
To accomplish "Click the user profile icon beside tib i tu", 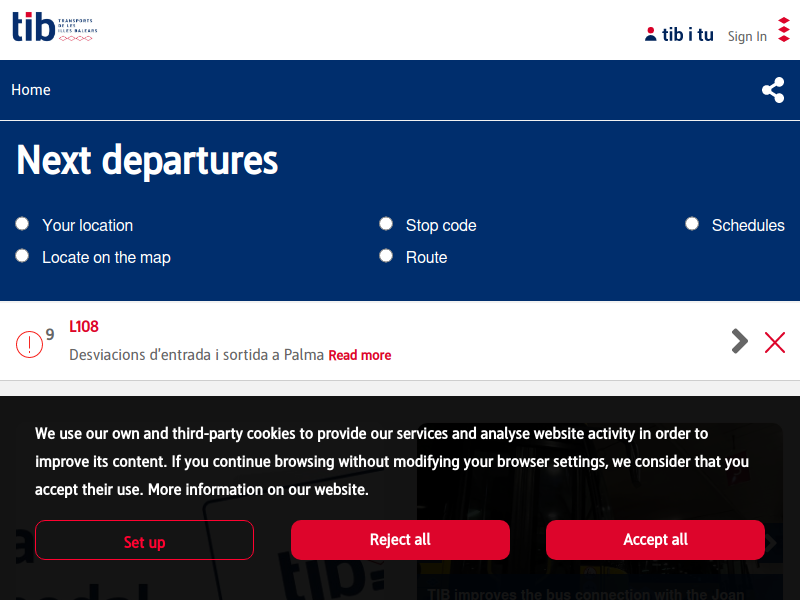I will tap(651, 34).
